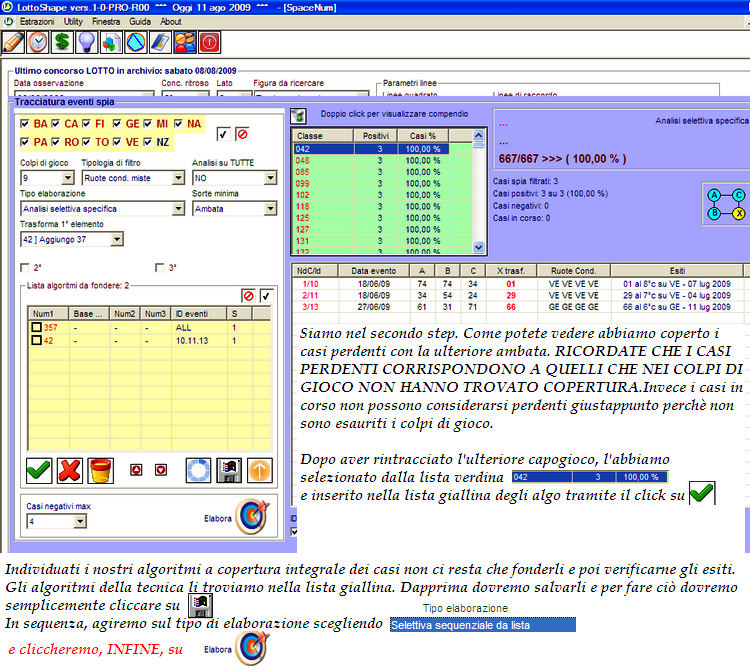Open the blue geometric shape tool

135,43
